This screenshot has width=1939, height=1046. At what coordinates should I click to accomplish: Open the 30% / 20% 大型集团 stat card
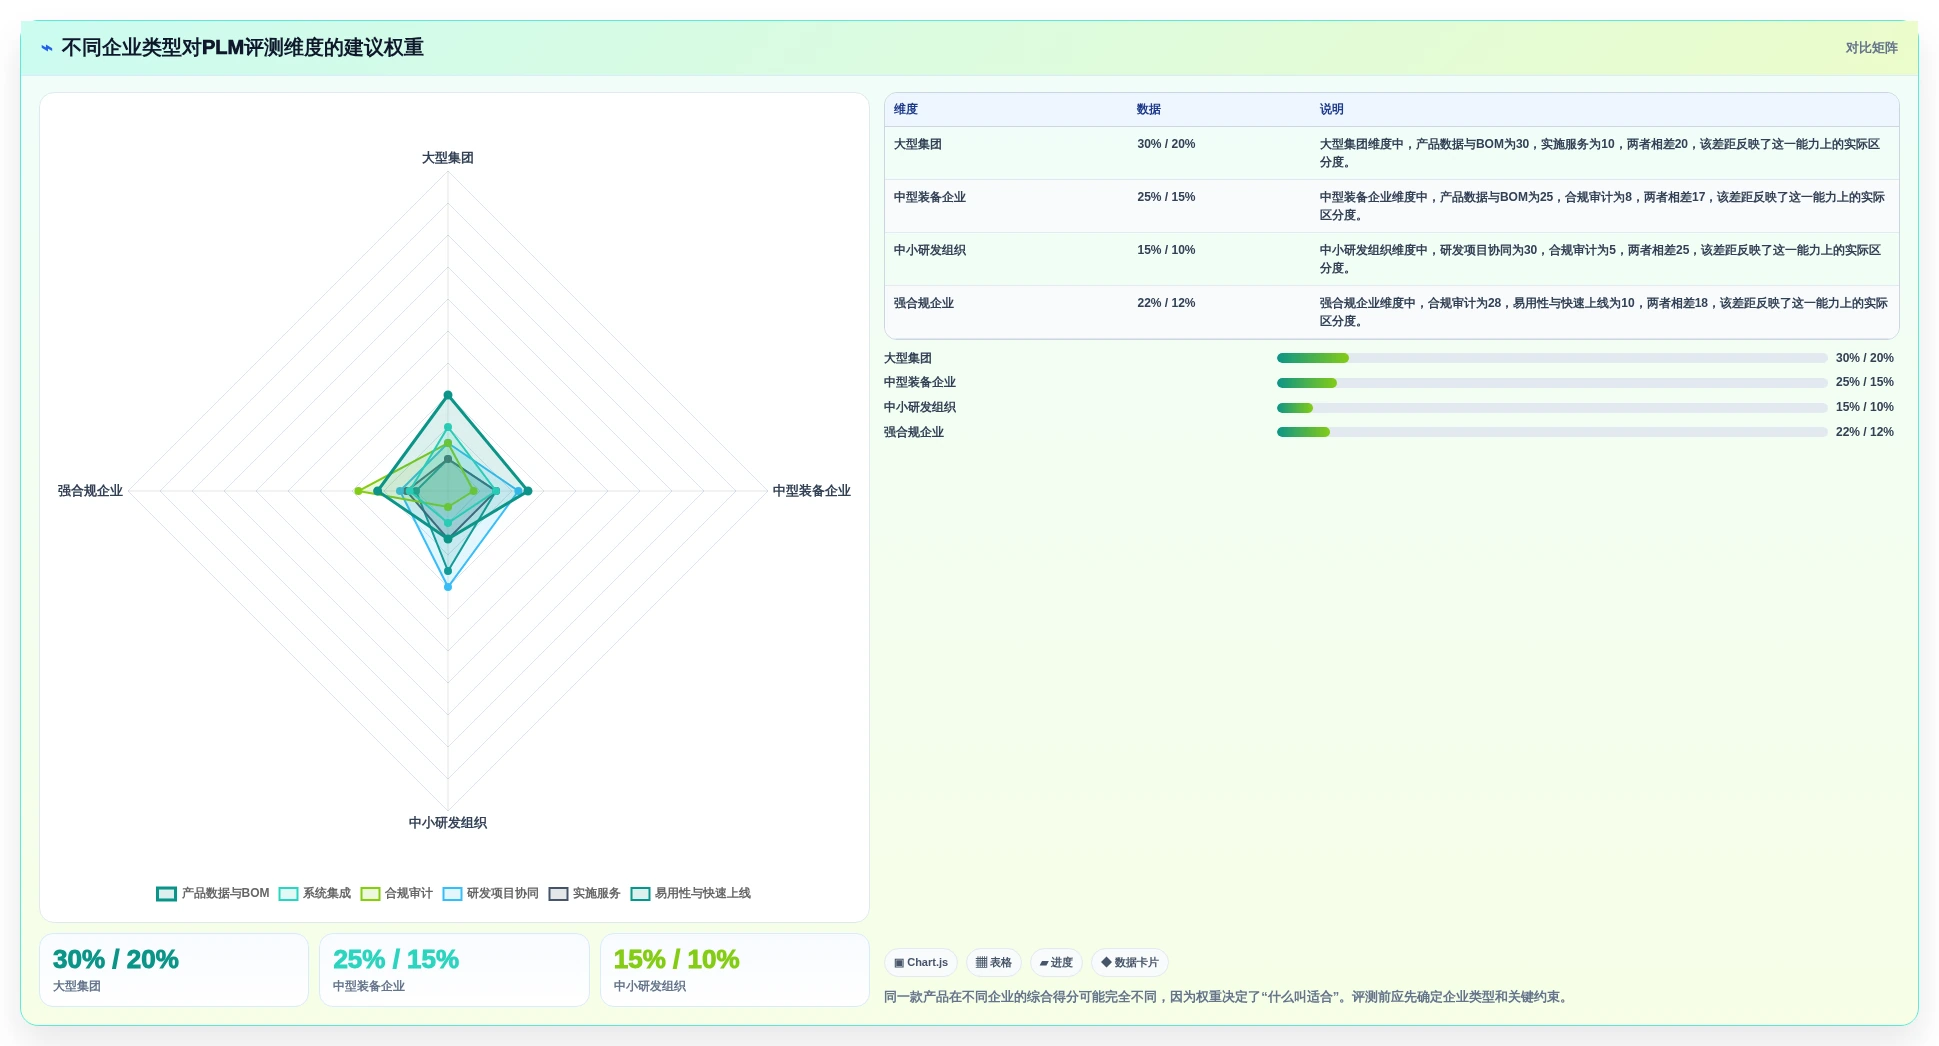point(174,970)
